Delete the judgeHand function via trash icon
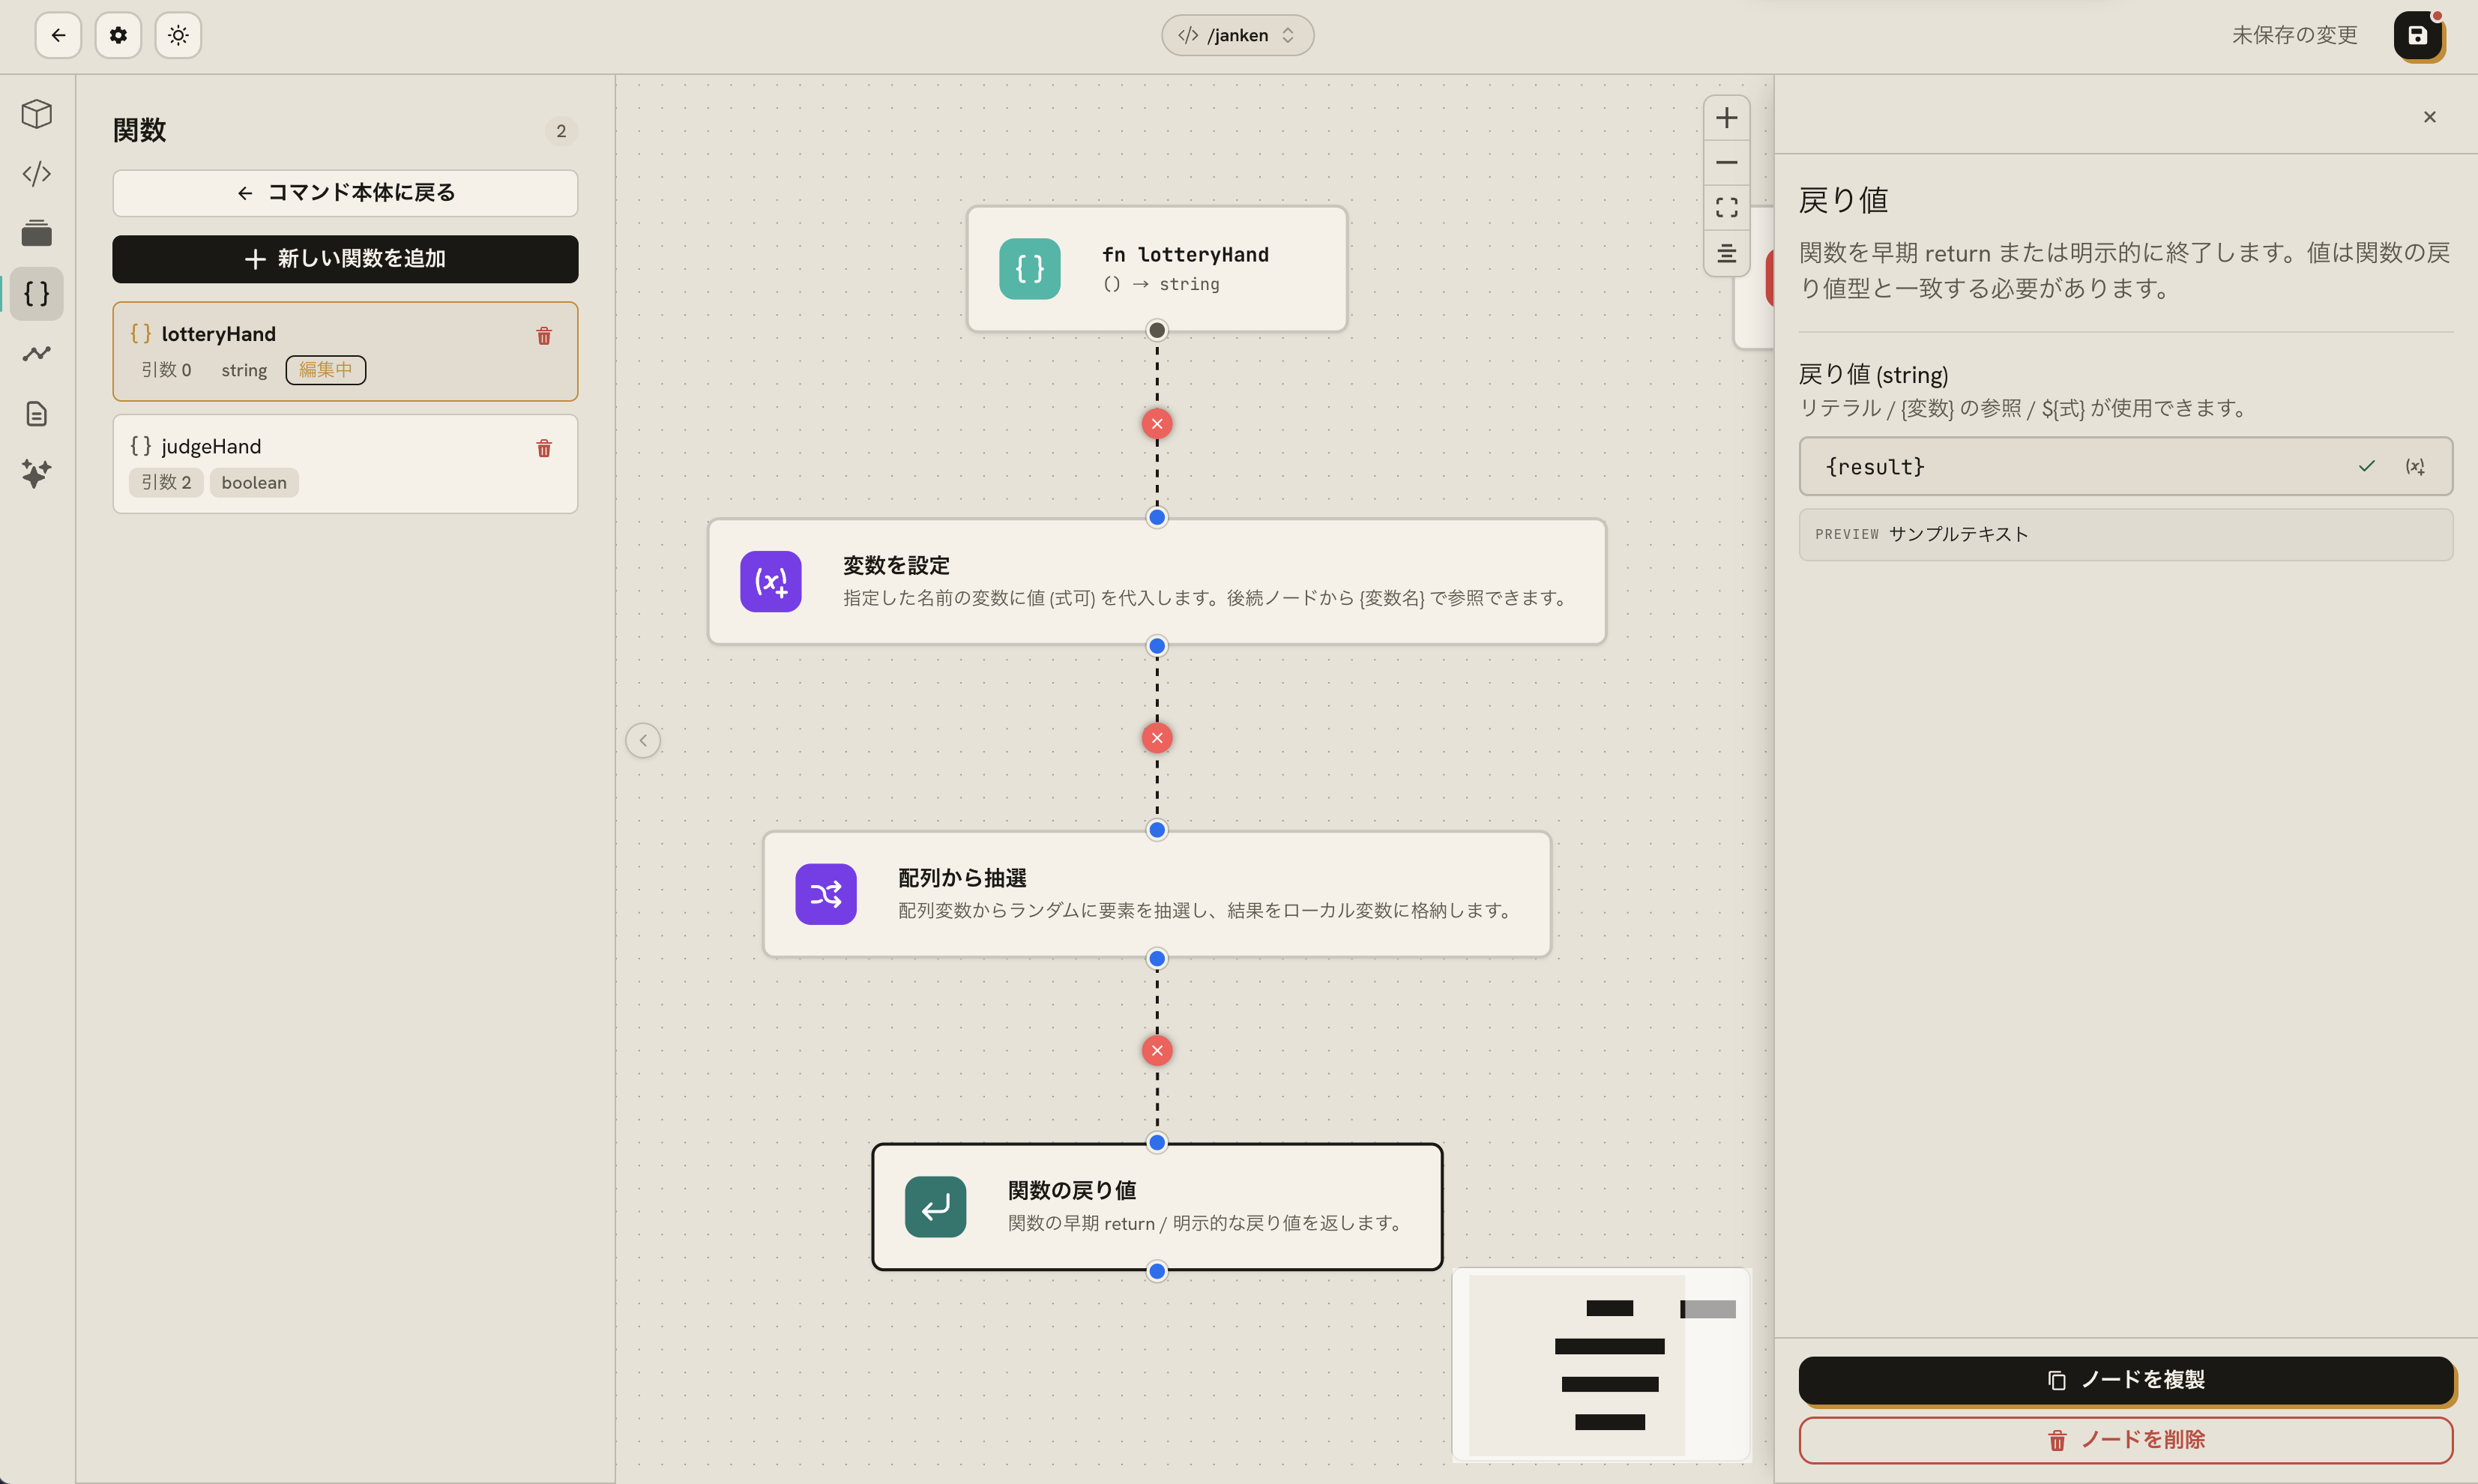This screenshot has height=1484, width=2478. tap(544, 448)
